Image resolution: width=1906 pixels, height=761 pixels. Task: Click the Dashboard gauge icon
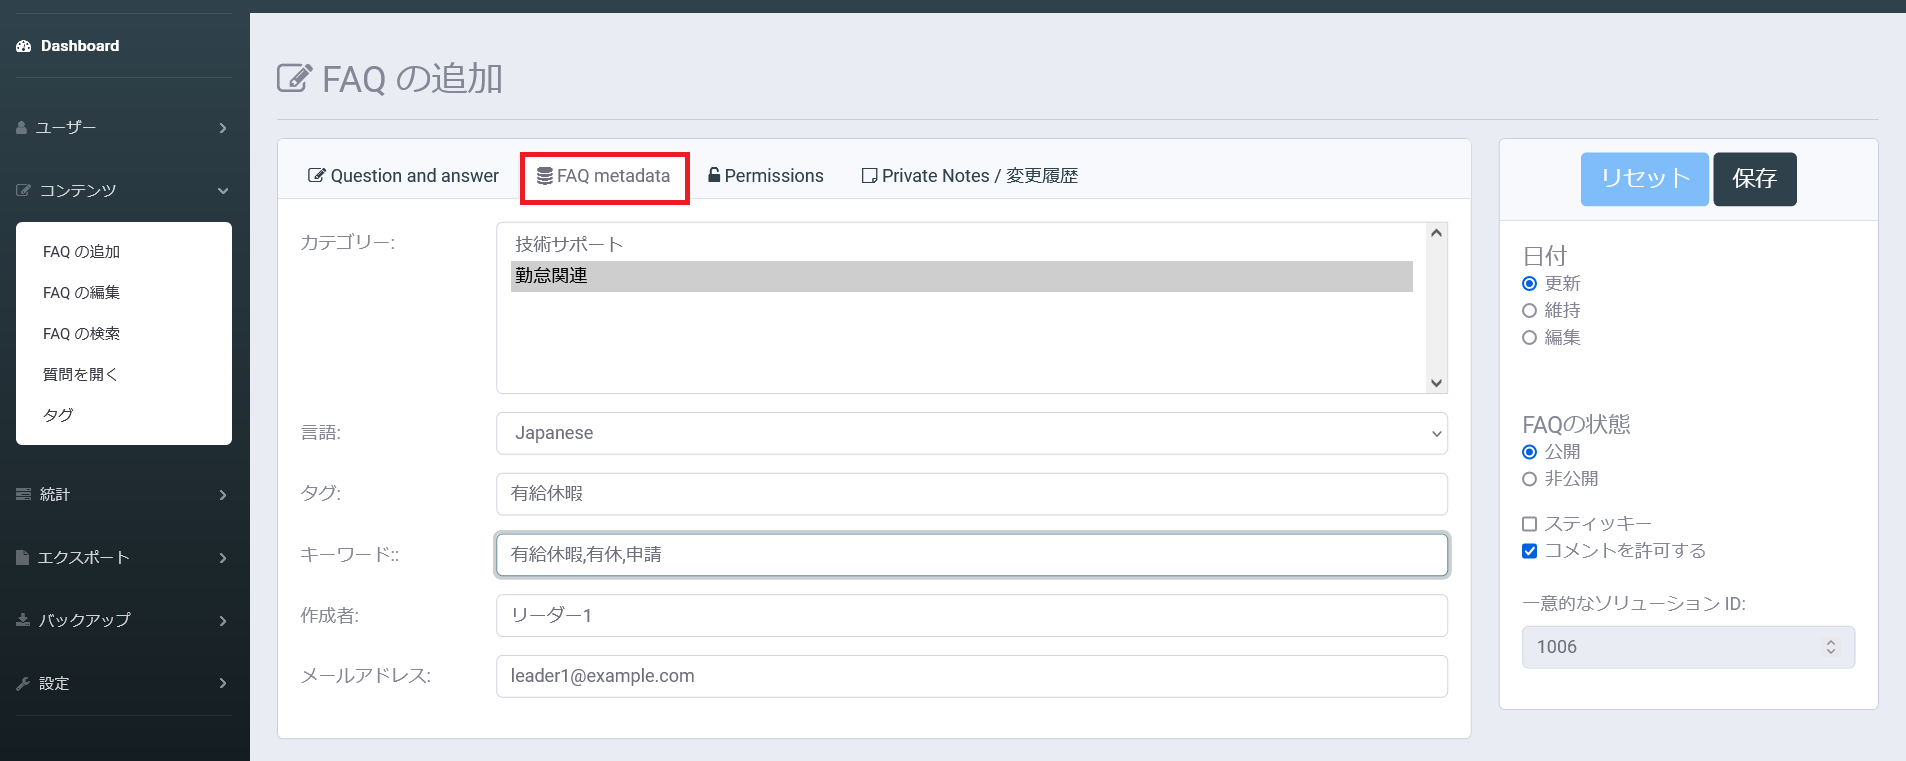click(x=24, y=46)
